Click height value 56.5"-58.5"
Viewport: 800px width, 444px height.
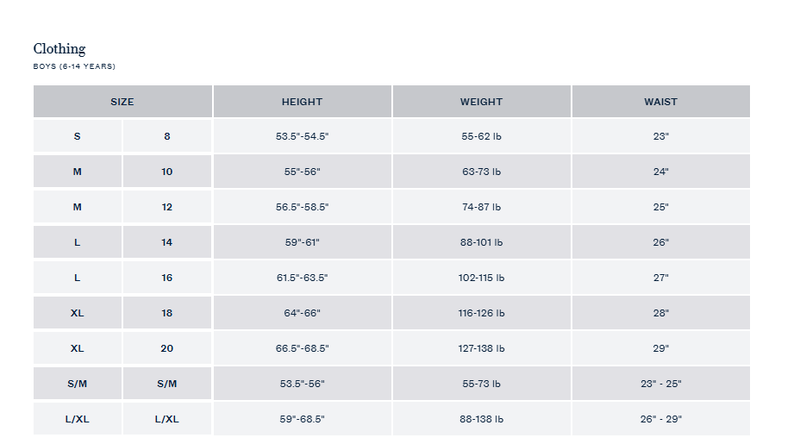[301, 207]
